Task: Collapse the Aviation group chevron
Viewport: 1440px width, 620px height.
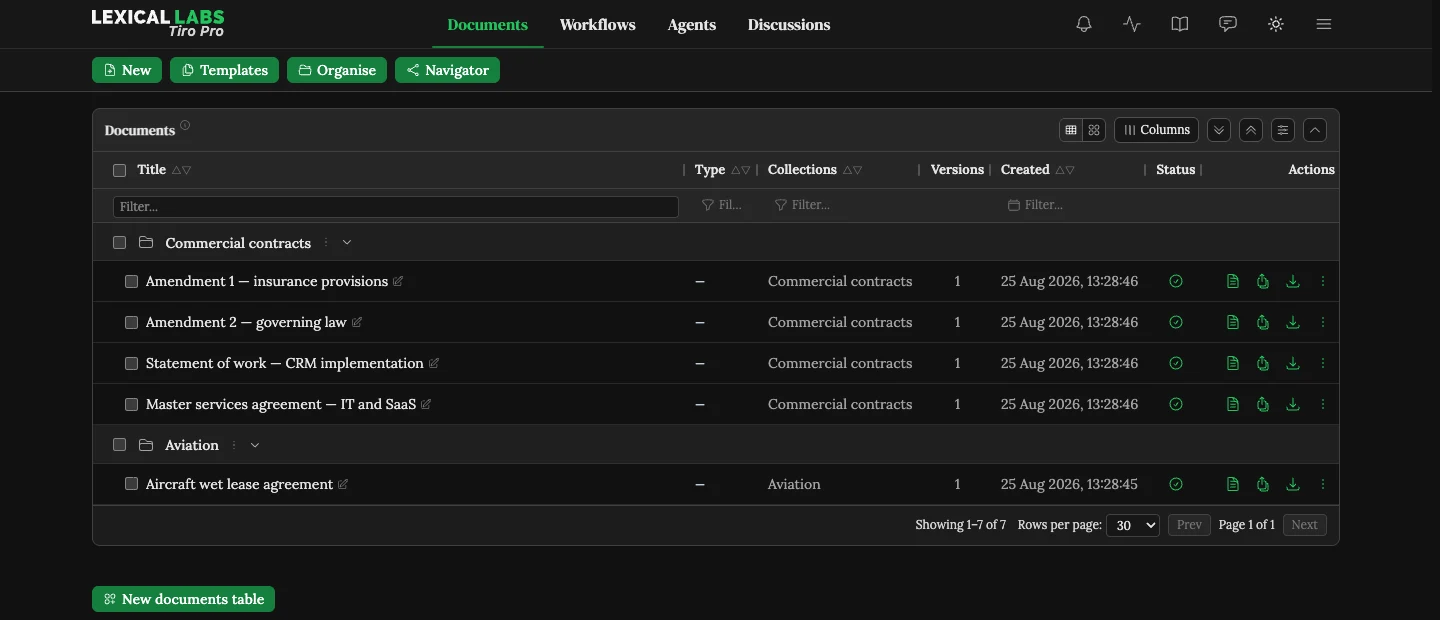Action: (255, 446)
